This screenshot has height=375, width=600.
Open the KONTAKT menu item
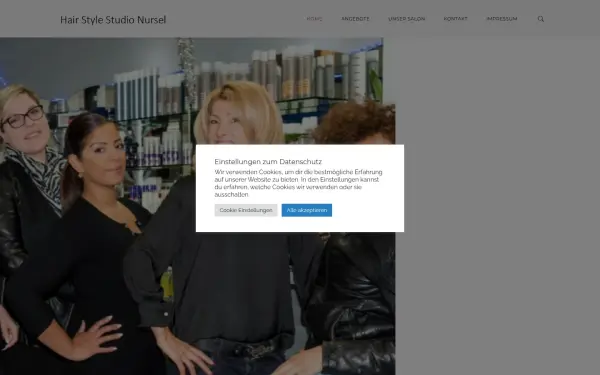point(455,19)
